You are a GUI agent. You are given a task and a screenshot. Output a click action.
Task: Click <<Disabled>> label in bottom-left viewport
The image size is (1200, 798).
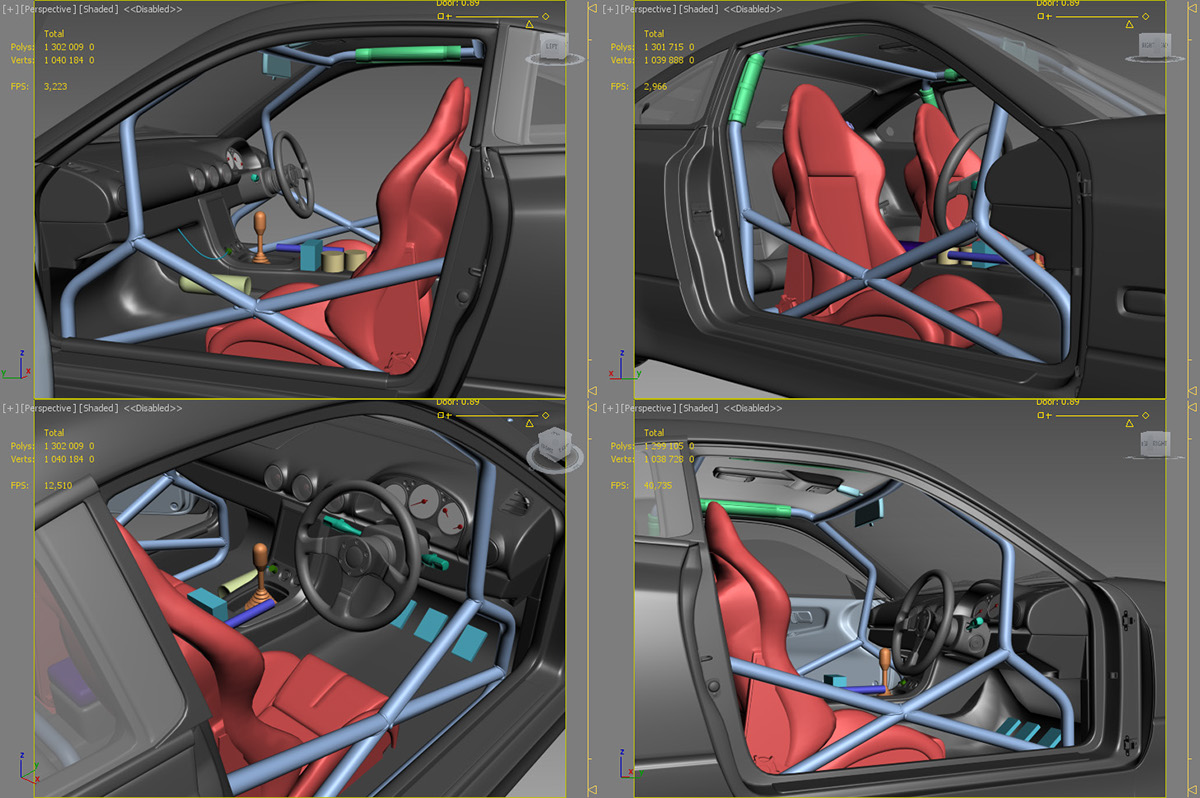pyautogui.click(x=153, y=408)
